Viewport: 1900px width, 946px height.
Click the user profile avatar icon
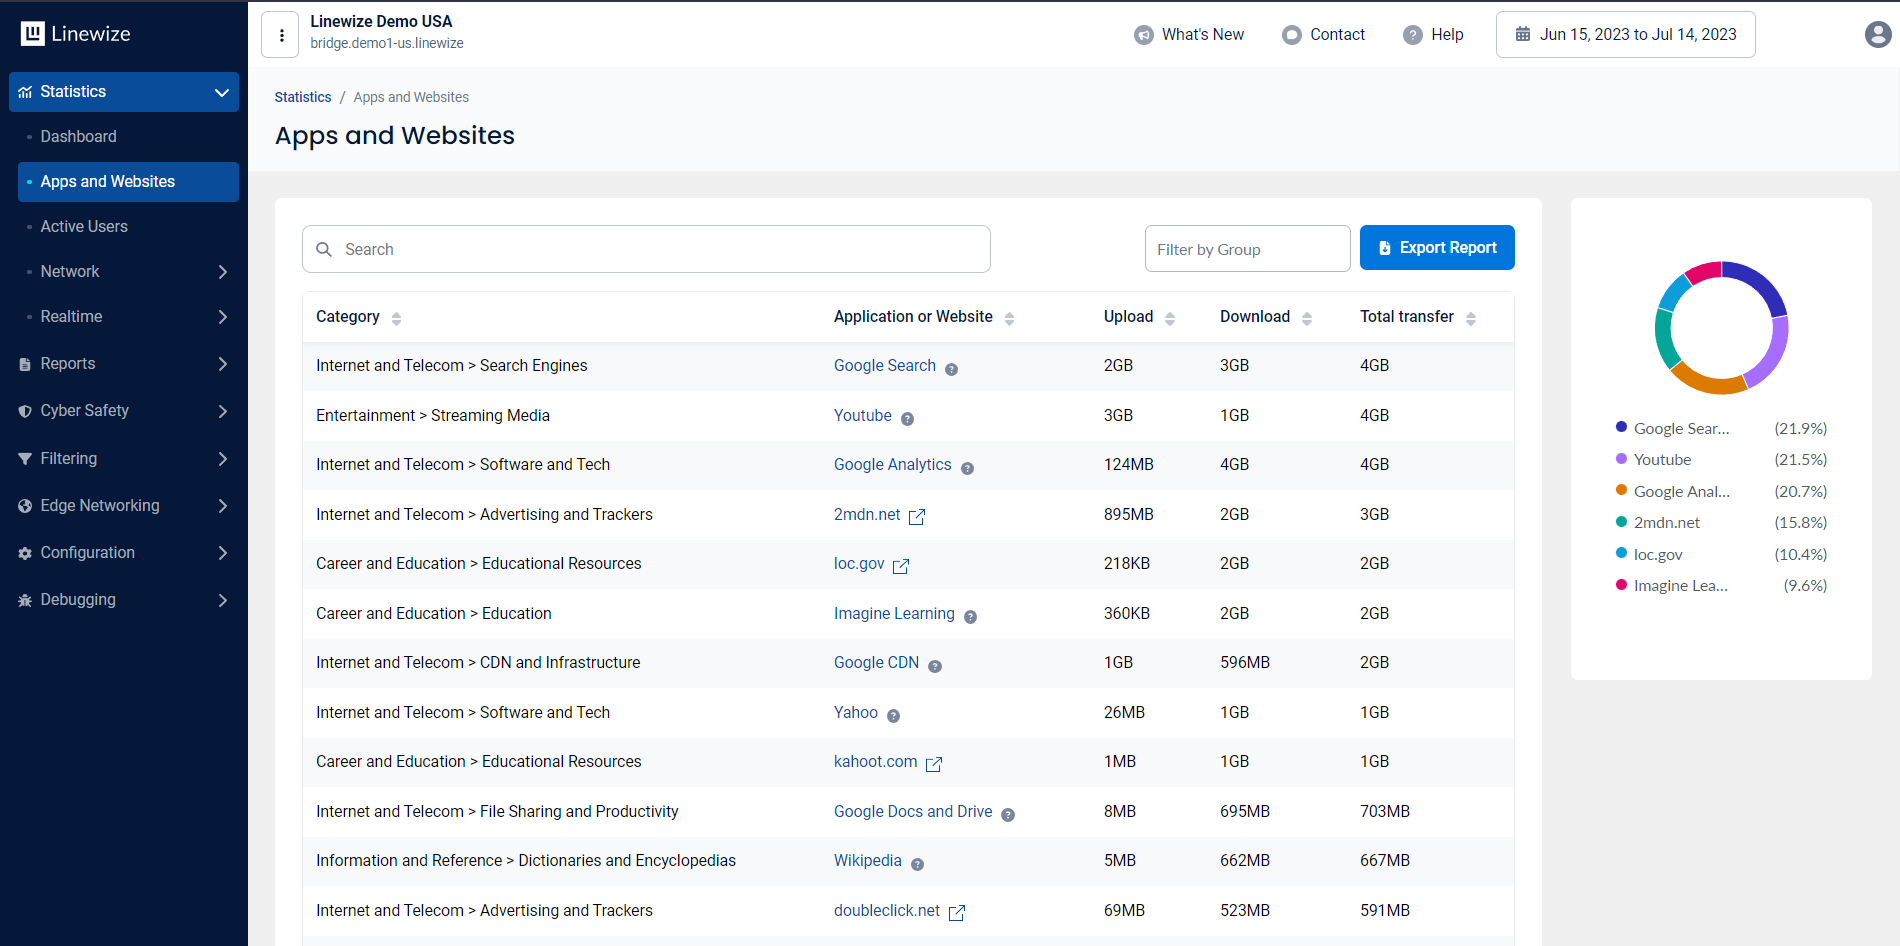(x=1877, y=35)
